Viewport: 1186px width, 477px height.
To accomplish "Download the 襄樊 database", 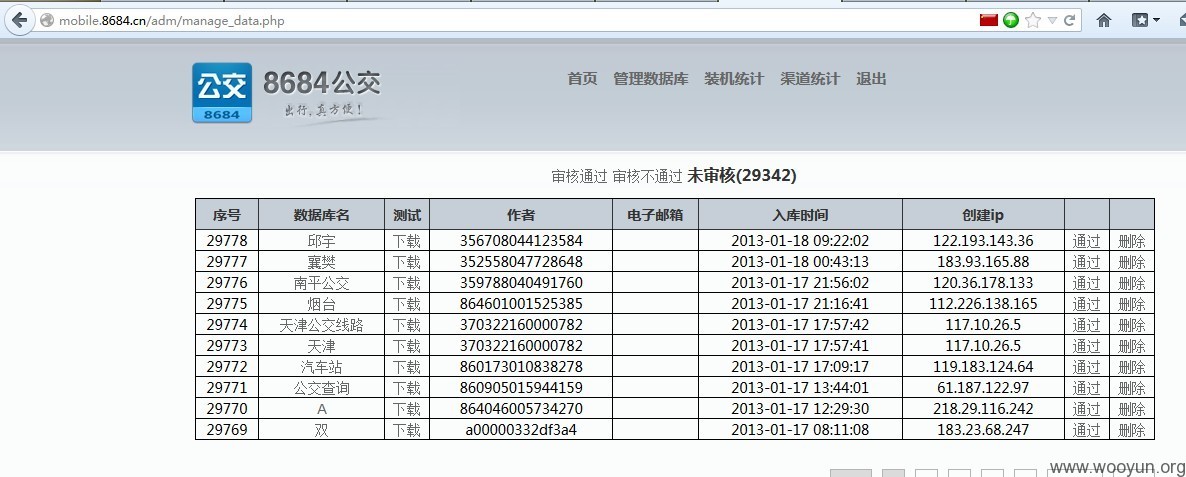I will [x=406, y=262].
